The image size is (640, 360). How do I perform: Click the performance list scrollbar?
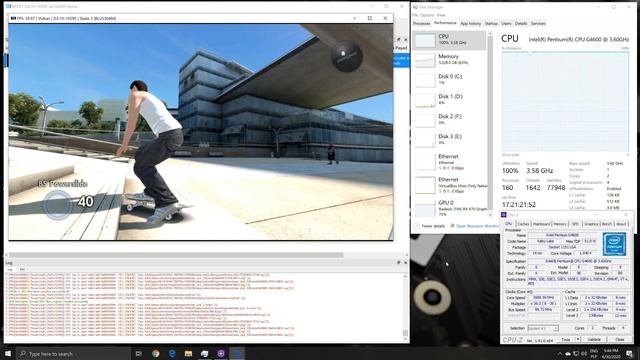pos(490,124)
